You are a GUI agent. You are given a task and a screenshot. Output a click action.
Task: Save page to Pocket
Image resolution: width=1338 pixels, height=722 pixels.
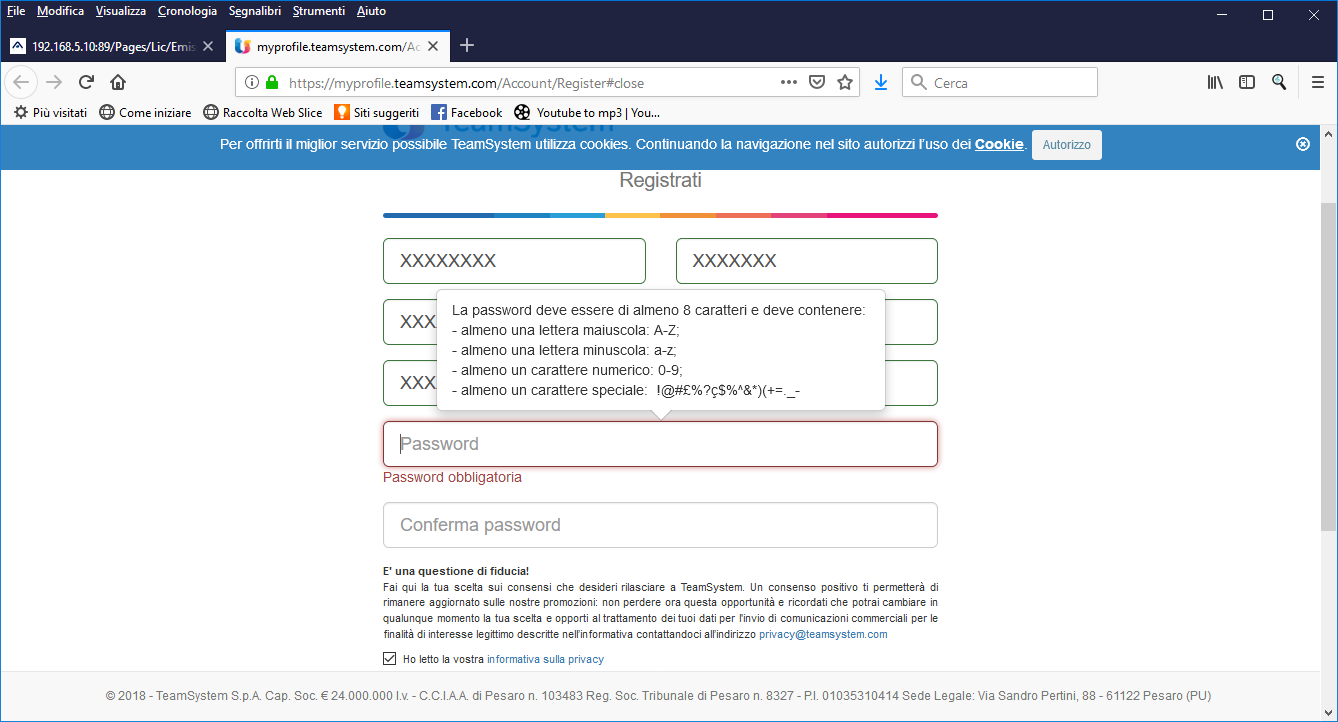click(817, 83)
